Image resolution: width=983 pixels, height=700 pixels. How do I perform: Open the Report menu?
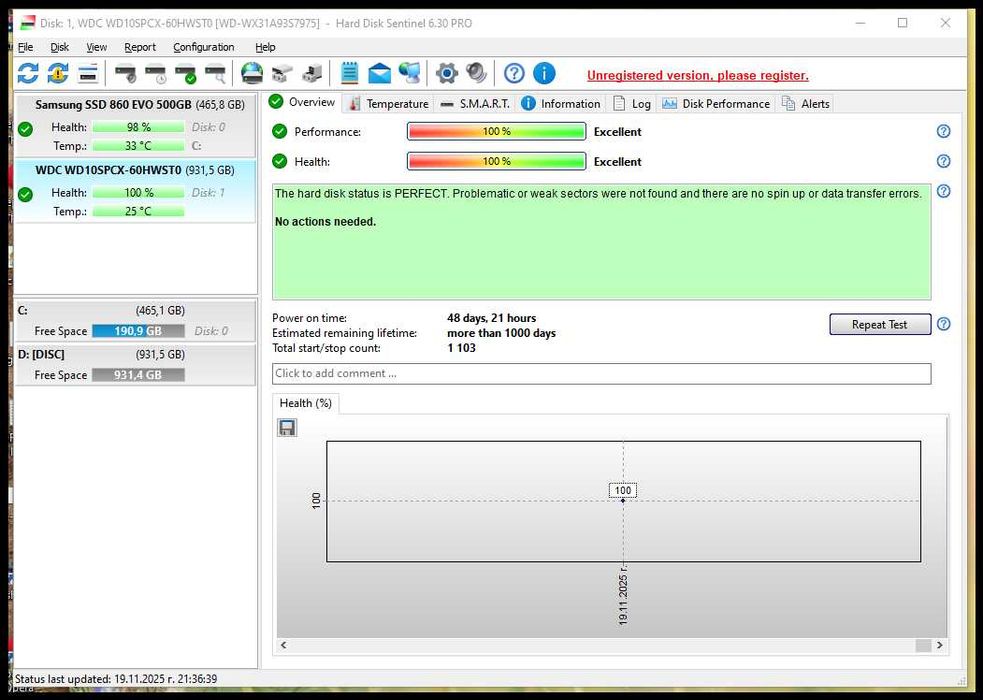(140, 47)
